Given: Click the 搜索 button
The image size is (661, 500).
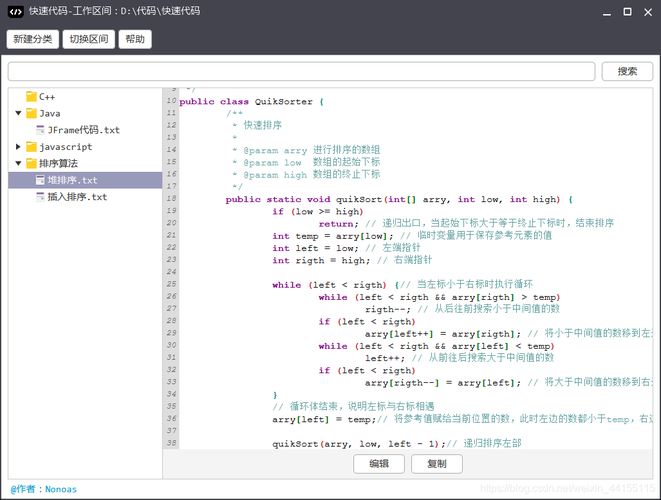Looking at the screenshot, I should [x=627, y=71].
